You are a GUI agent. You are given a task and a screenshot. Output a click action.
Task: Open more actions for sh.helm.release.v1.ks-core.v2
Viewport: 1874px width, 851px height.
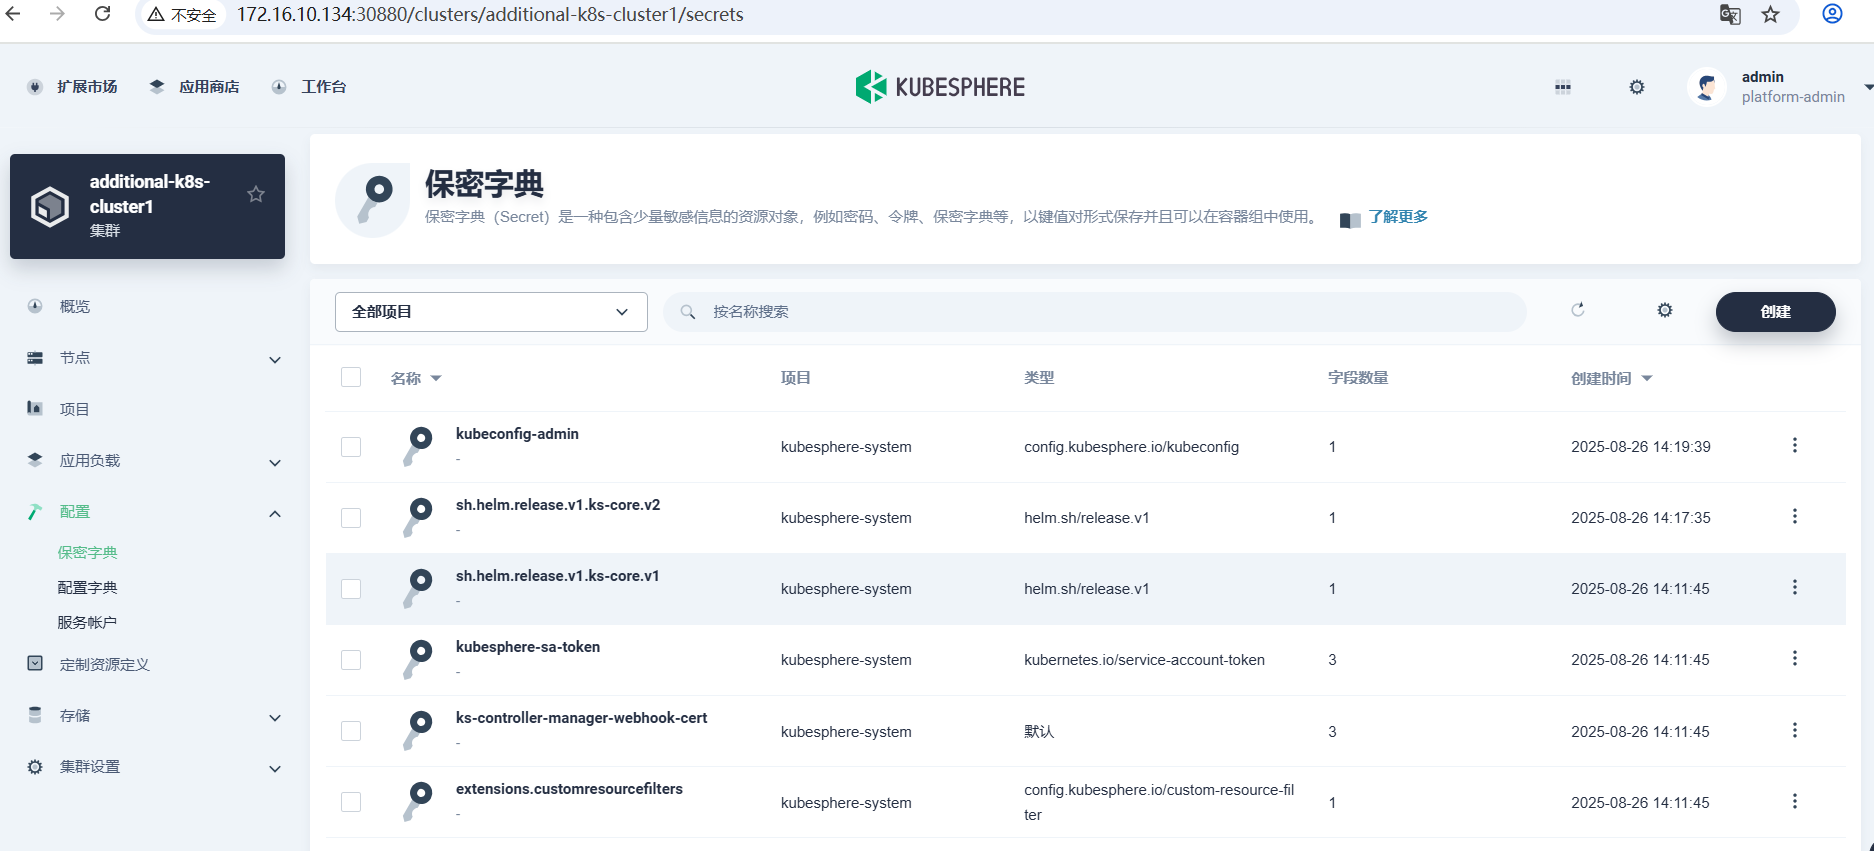pos(1795,516)
